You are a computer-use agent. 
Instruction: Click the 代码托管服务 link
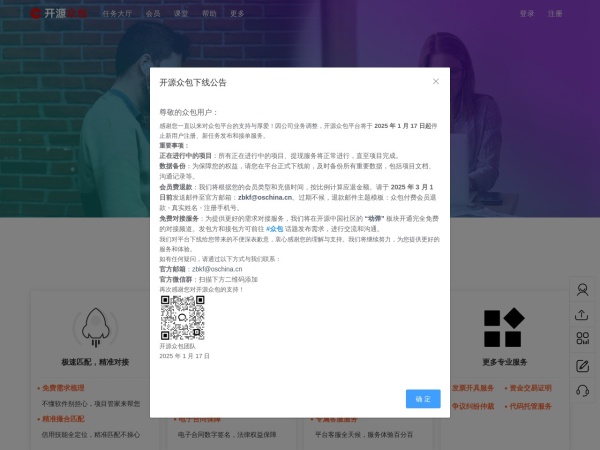pos(530,406)
